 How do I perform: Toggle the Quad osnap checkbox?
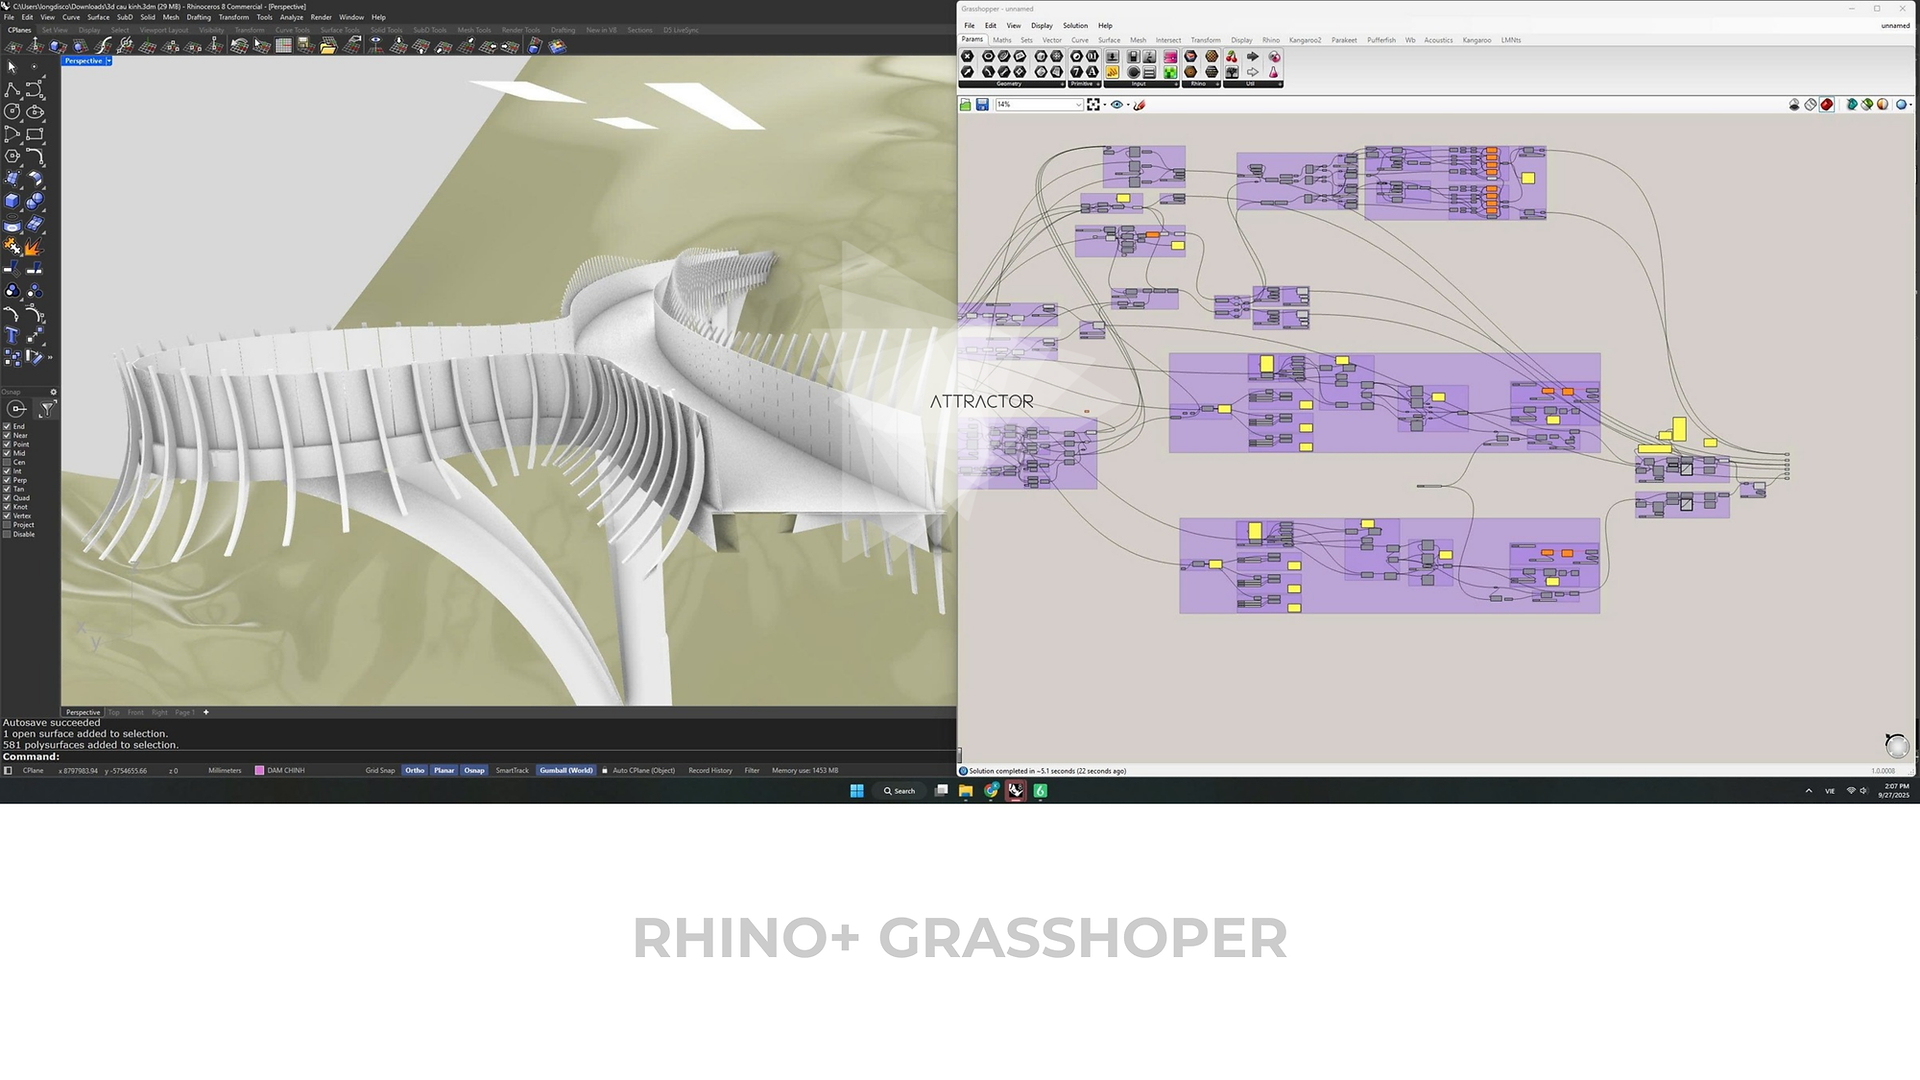7,498
